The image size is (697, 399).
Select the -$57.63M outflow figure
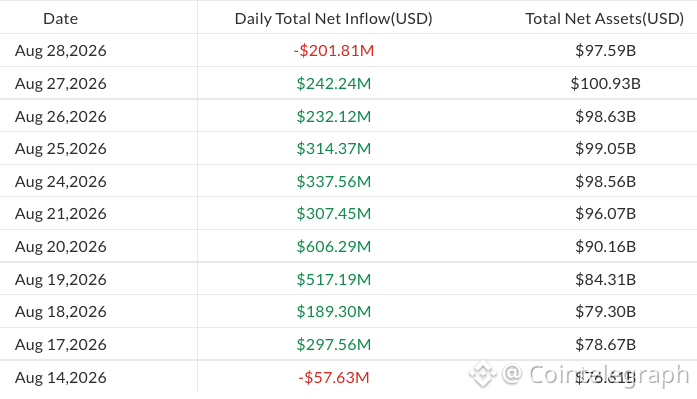(x=333, y=377)
